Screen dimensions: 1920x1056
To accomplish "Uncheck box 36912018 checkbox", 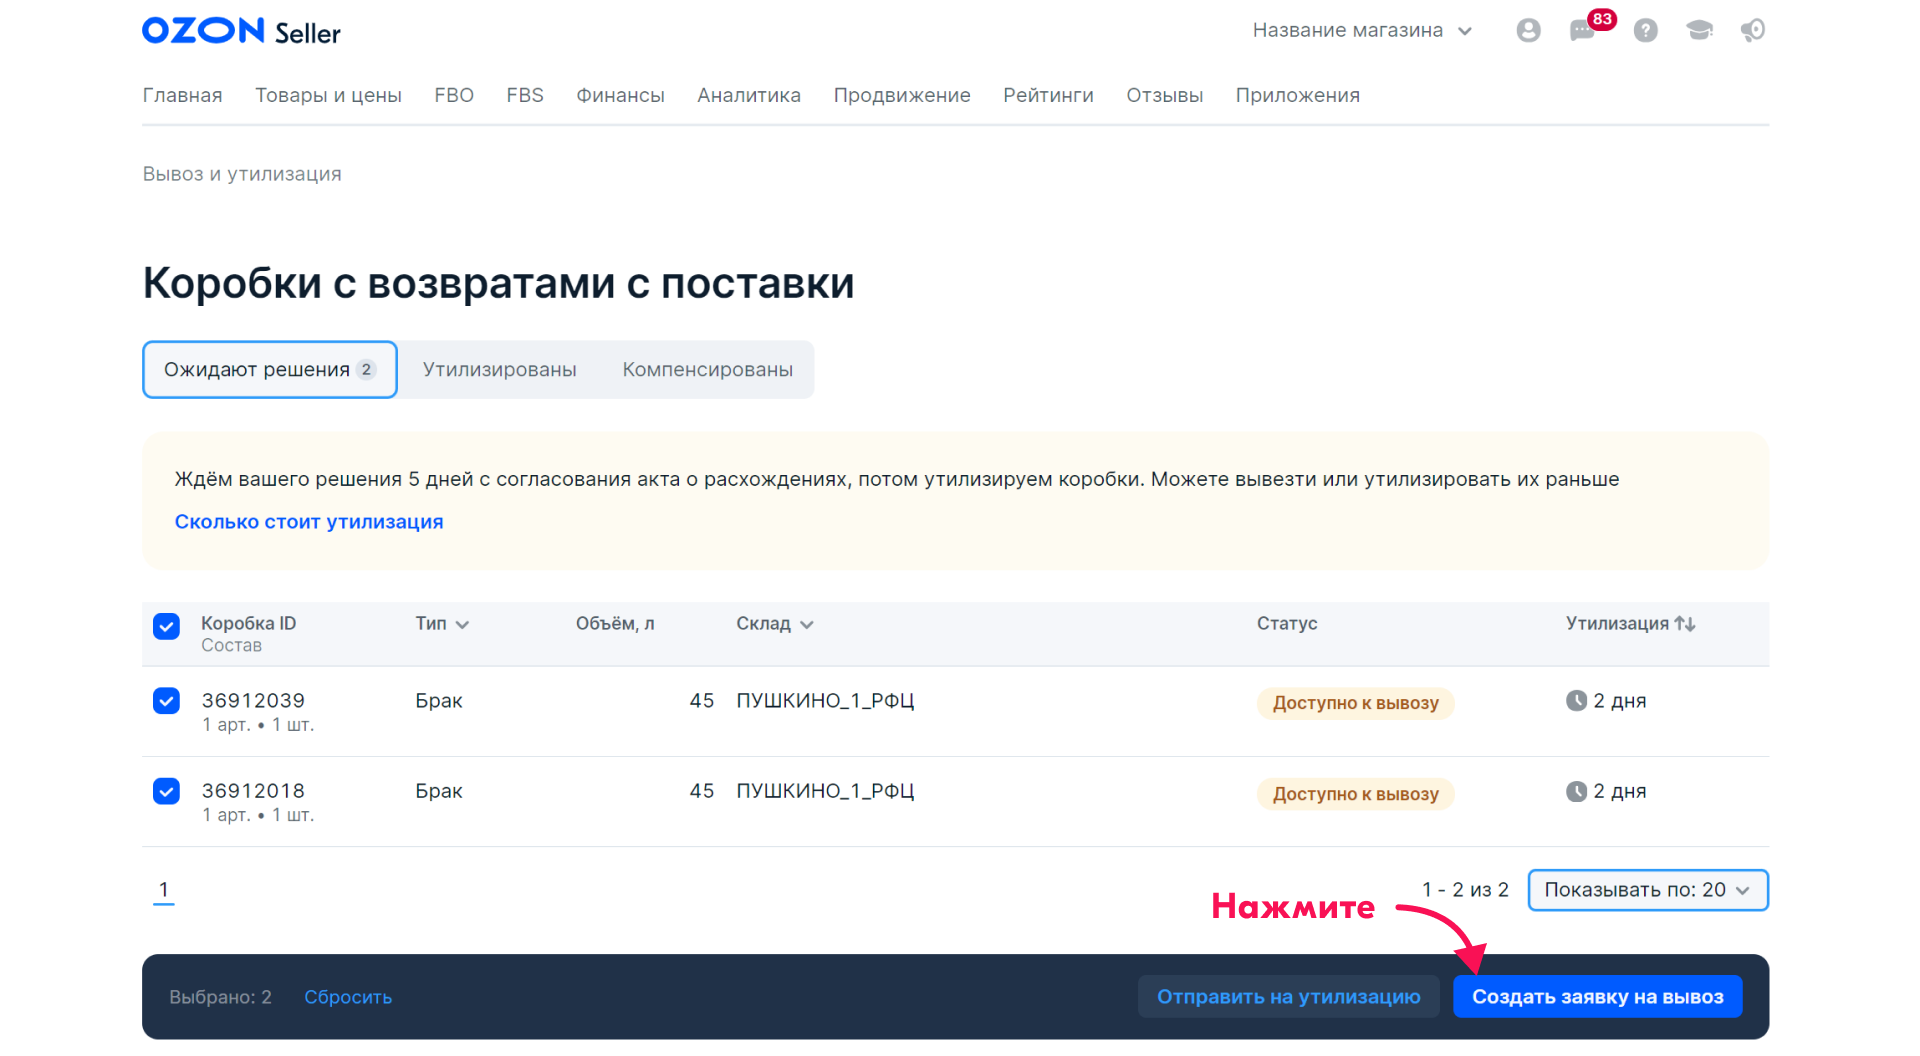I will [166, 791].
